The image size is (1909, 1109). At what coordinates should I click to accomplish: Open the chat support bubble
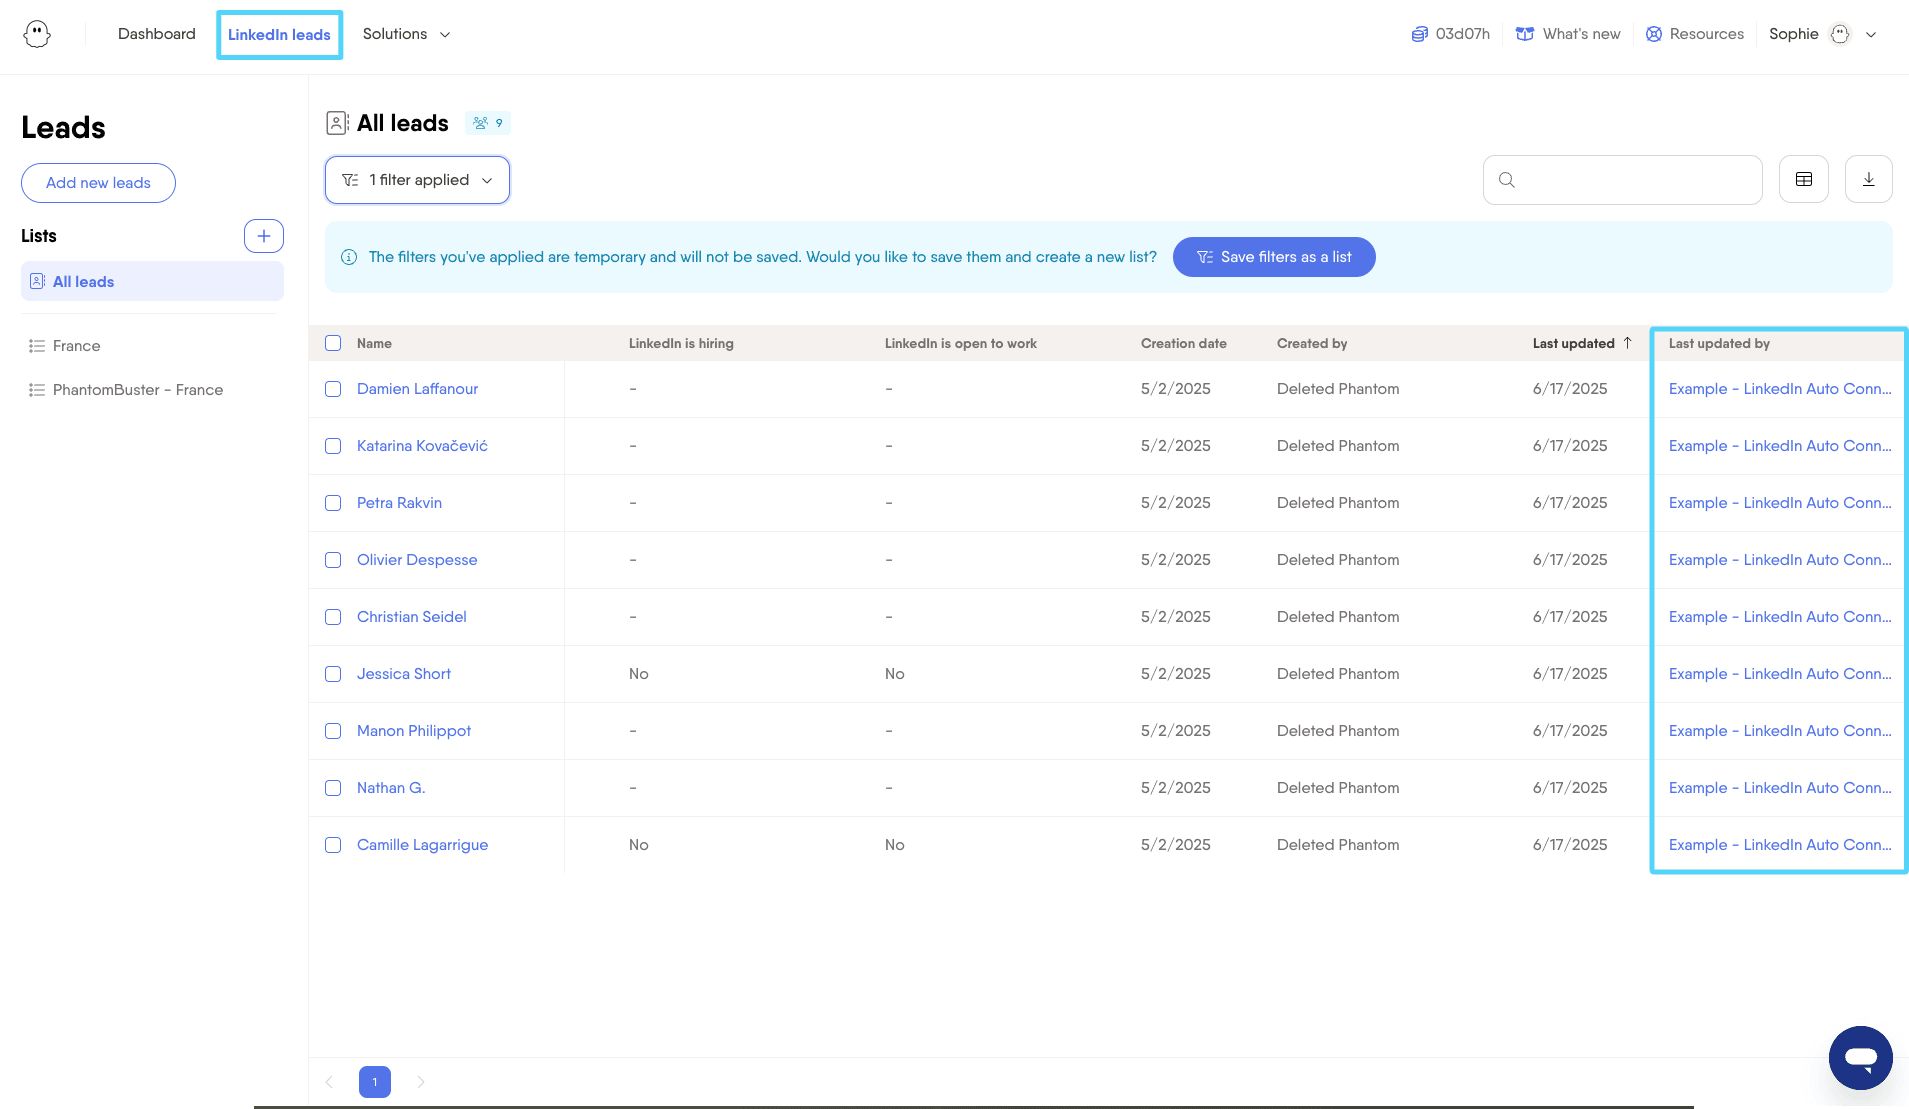(x=1860, y=1058)
